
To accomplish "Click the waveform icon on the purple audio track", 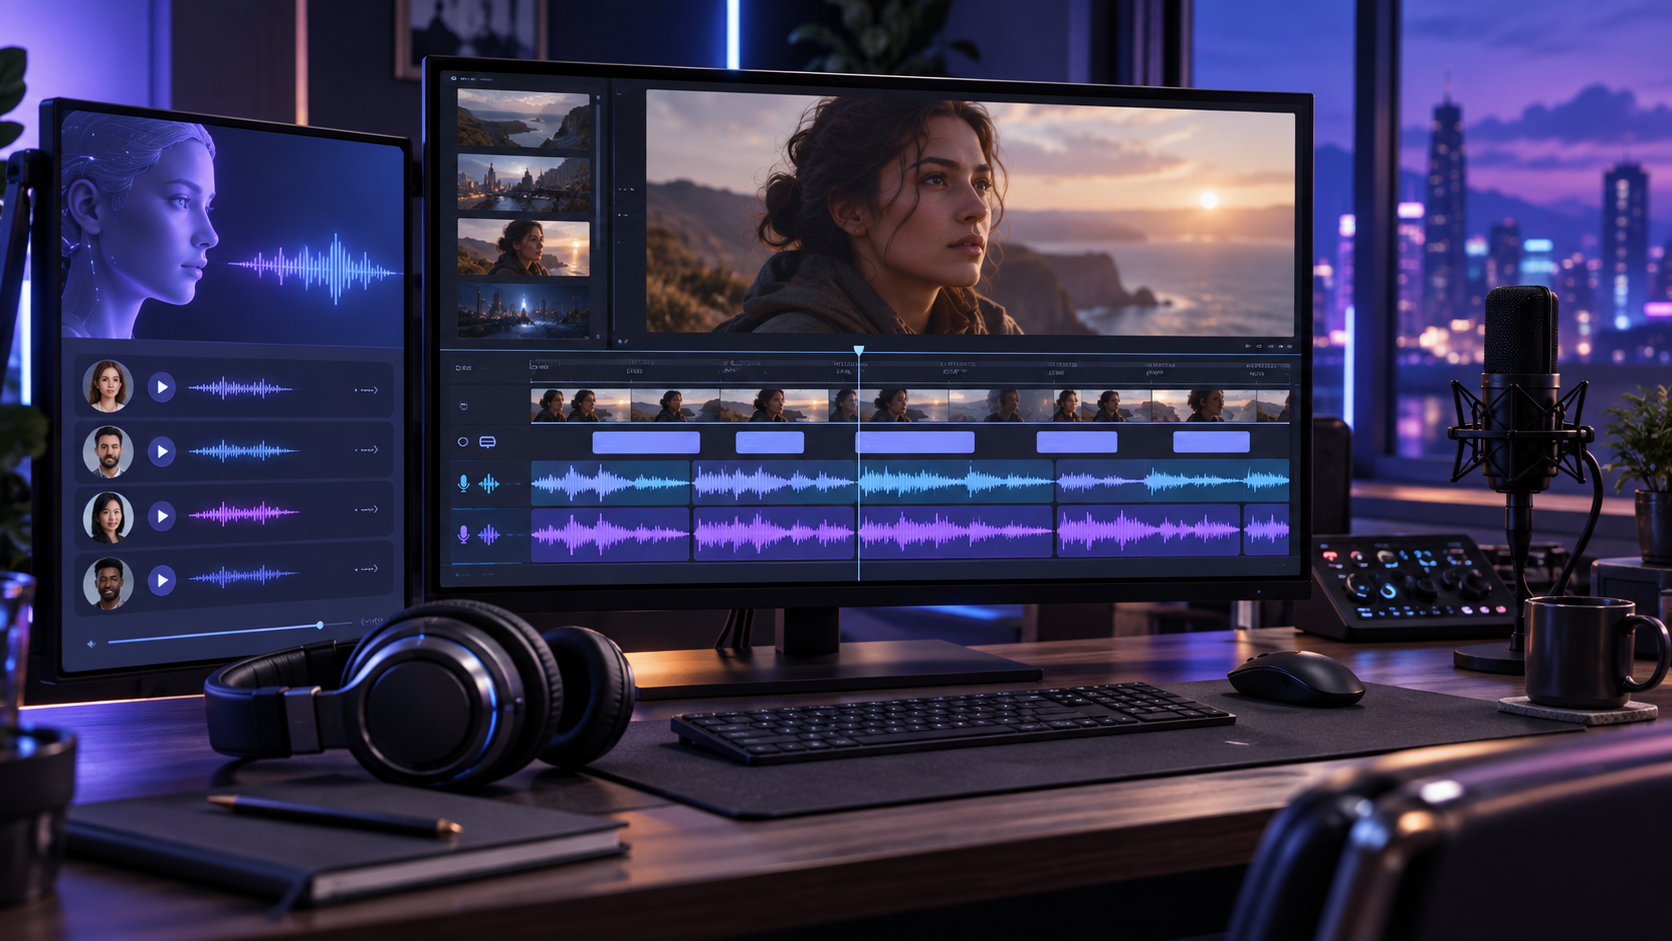I will (489, 535).
